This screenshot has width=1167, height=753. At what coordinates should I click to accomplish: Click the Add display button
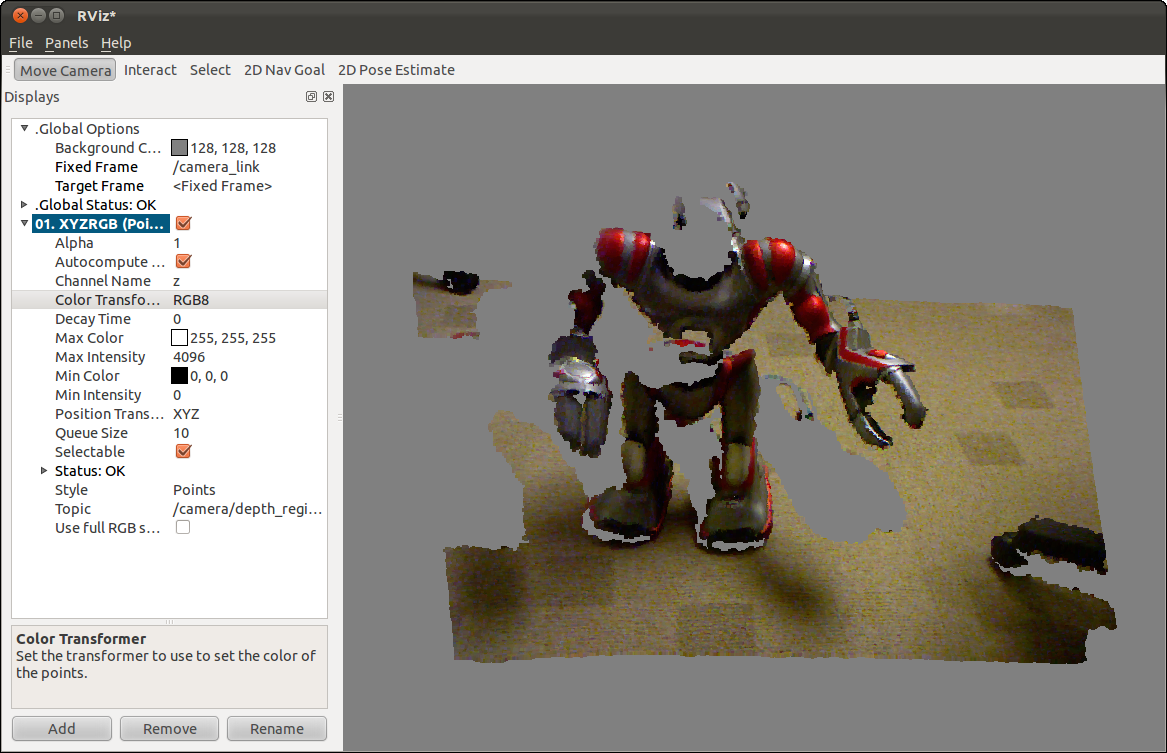(x=62, y=728)
